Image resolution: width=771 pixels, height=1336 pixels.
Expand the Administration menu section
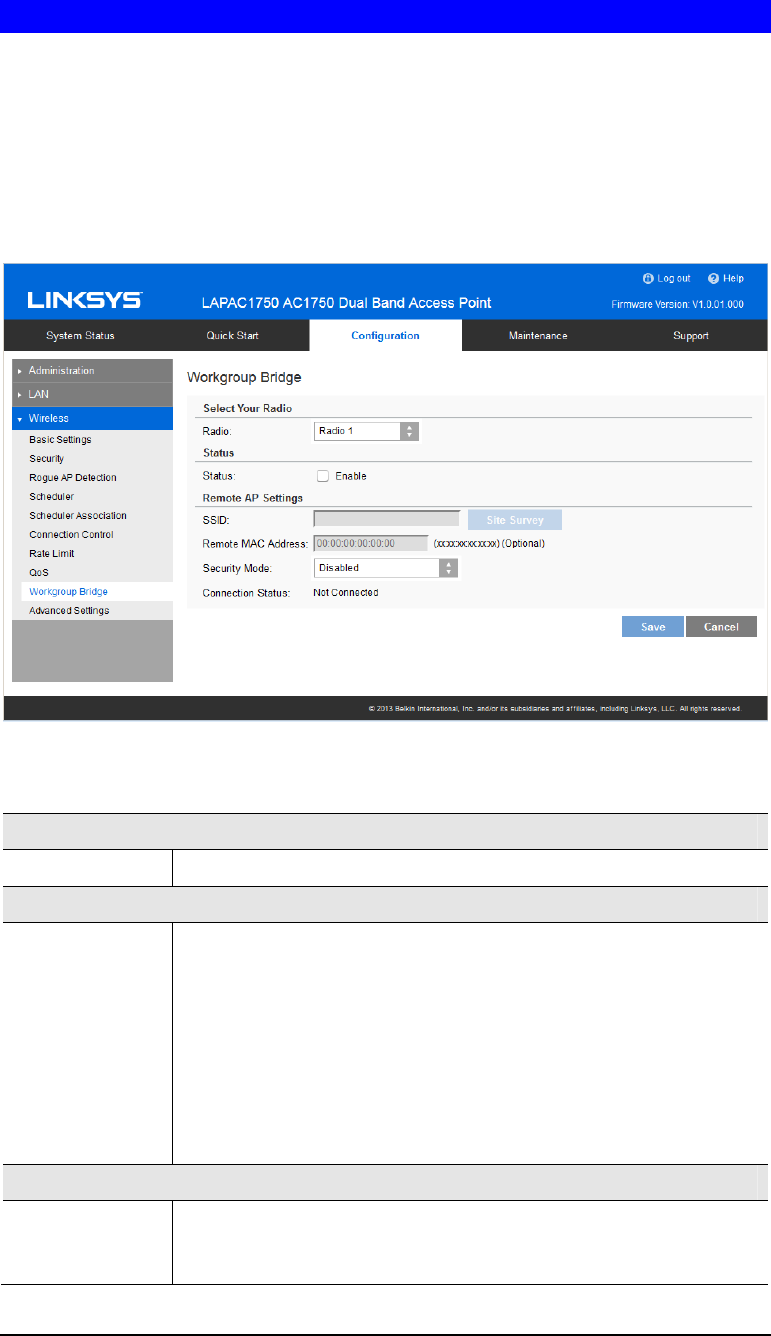click(92, 371)
